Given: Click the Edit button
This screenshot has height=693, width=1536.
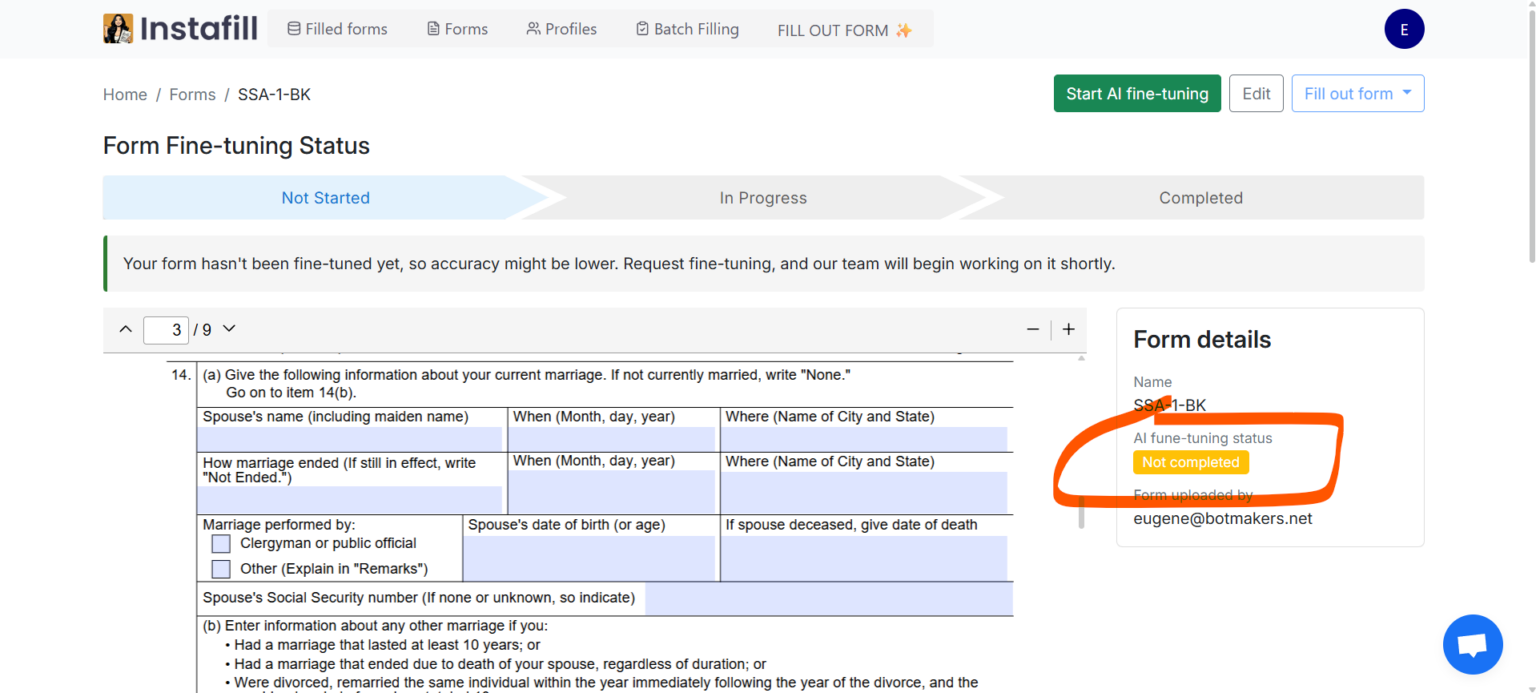Looking at the screenshot, I should pos(1255,94).
